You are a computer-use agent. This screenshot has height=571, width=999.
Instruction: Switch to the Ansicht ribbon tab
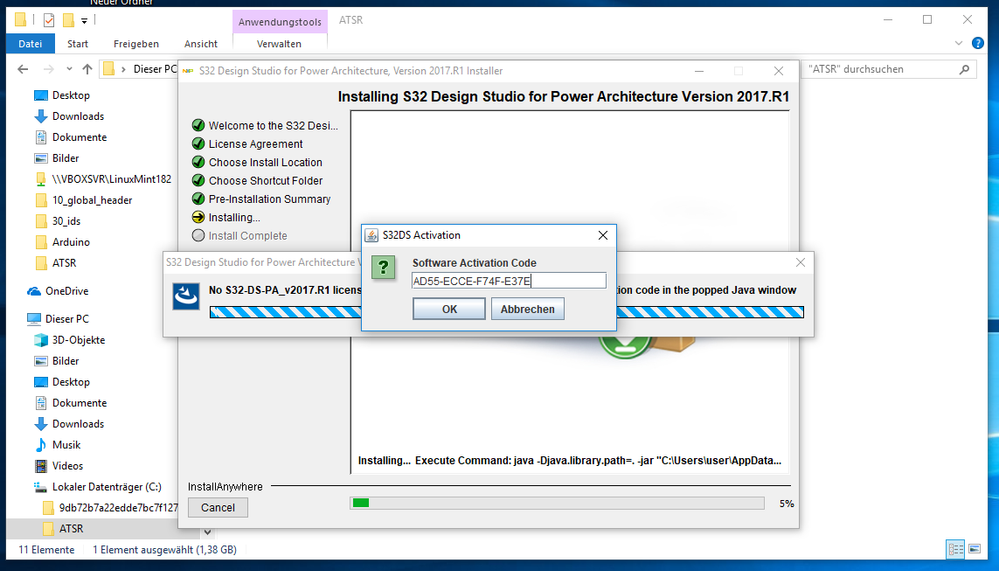coord(201,43)
